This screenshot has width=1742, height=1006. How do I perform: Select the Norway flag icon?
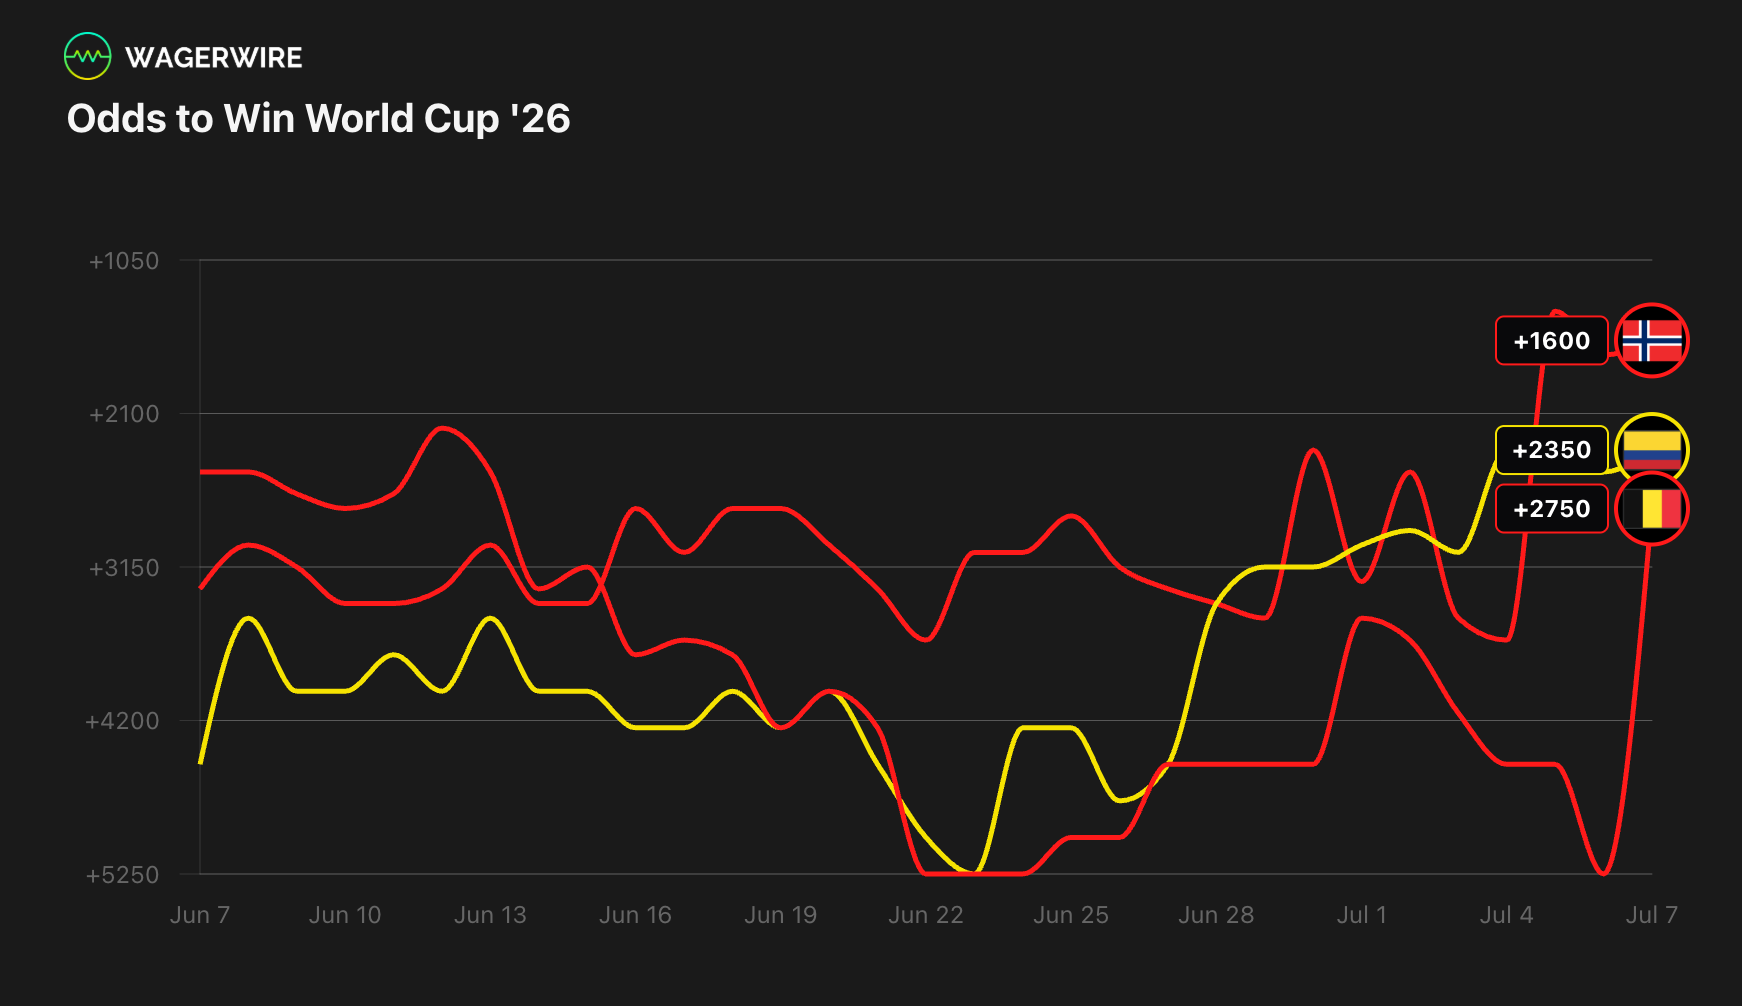click(1652, 341)
